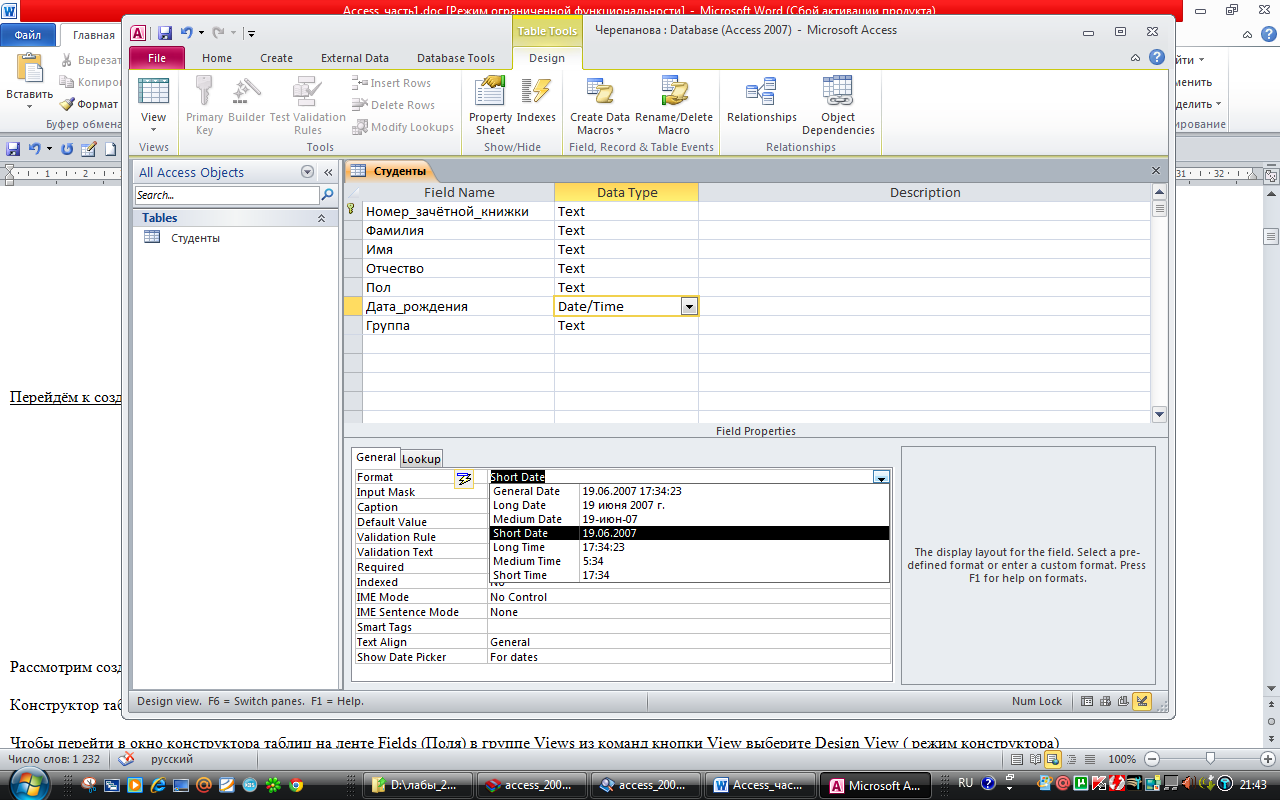The image size is (1280, 800).
Task: Click the Undo arrow icon in Access title bar
Action: (x=186, y=32)
